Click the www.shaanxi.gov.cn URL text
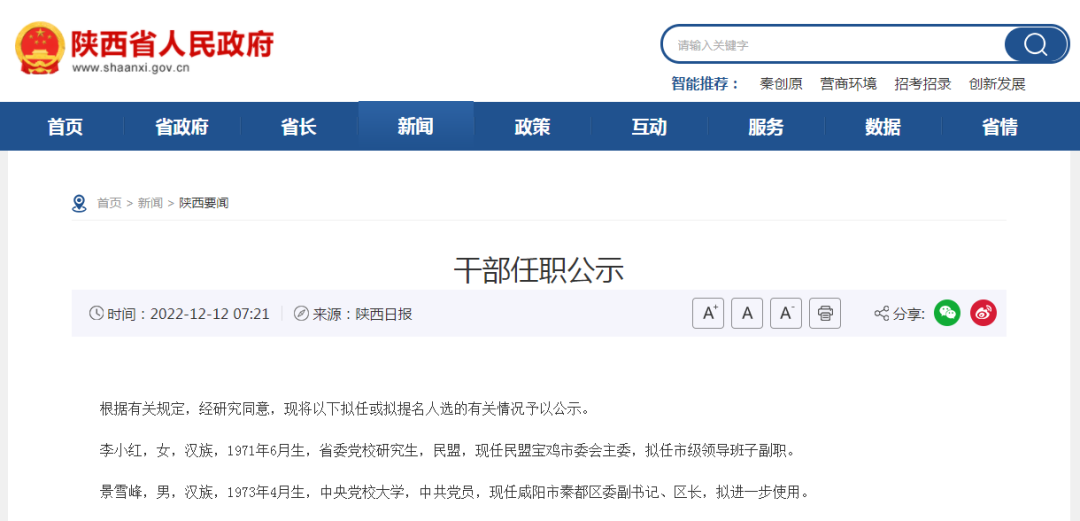Screen dimensions: 1080x521 click(x=131, y=68)
